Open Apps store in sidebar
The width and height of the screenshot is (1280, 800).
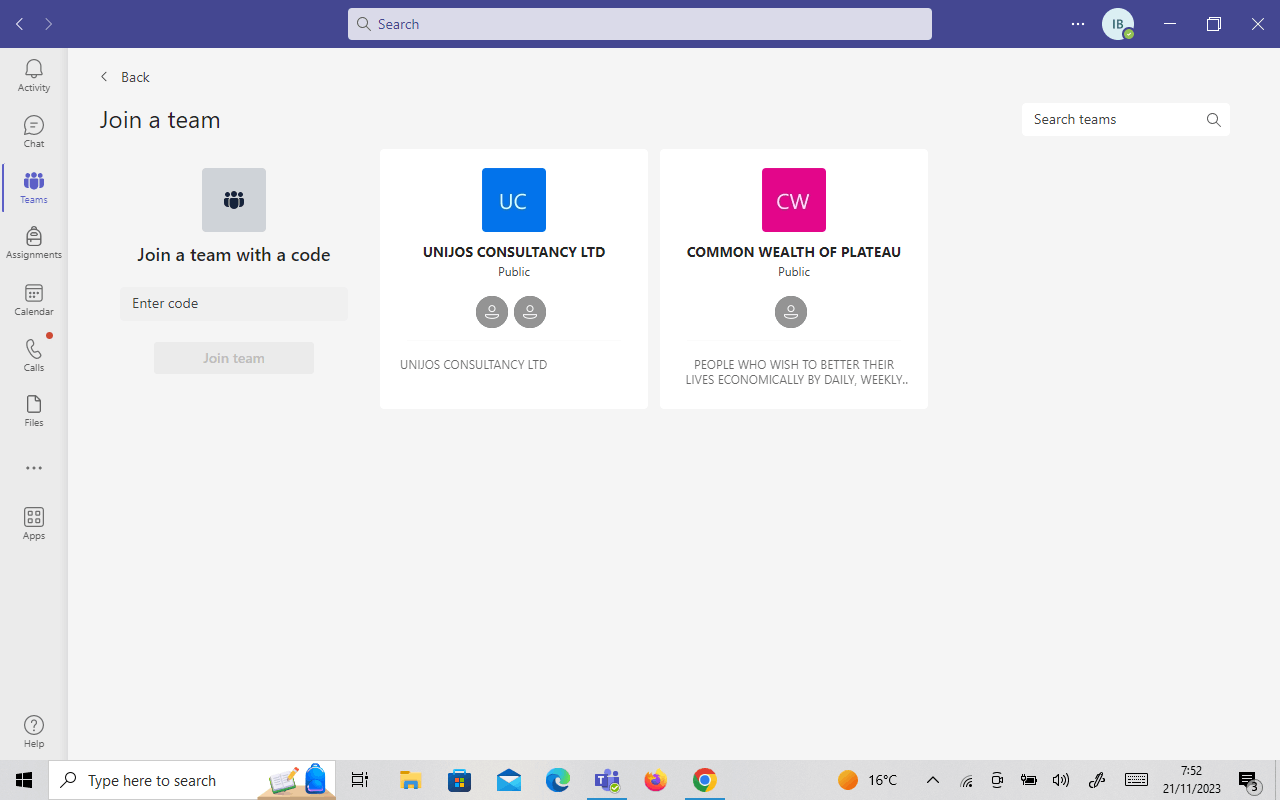pyautogui.click(x=34, y=523)
